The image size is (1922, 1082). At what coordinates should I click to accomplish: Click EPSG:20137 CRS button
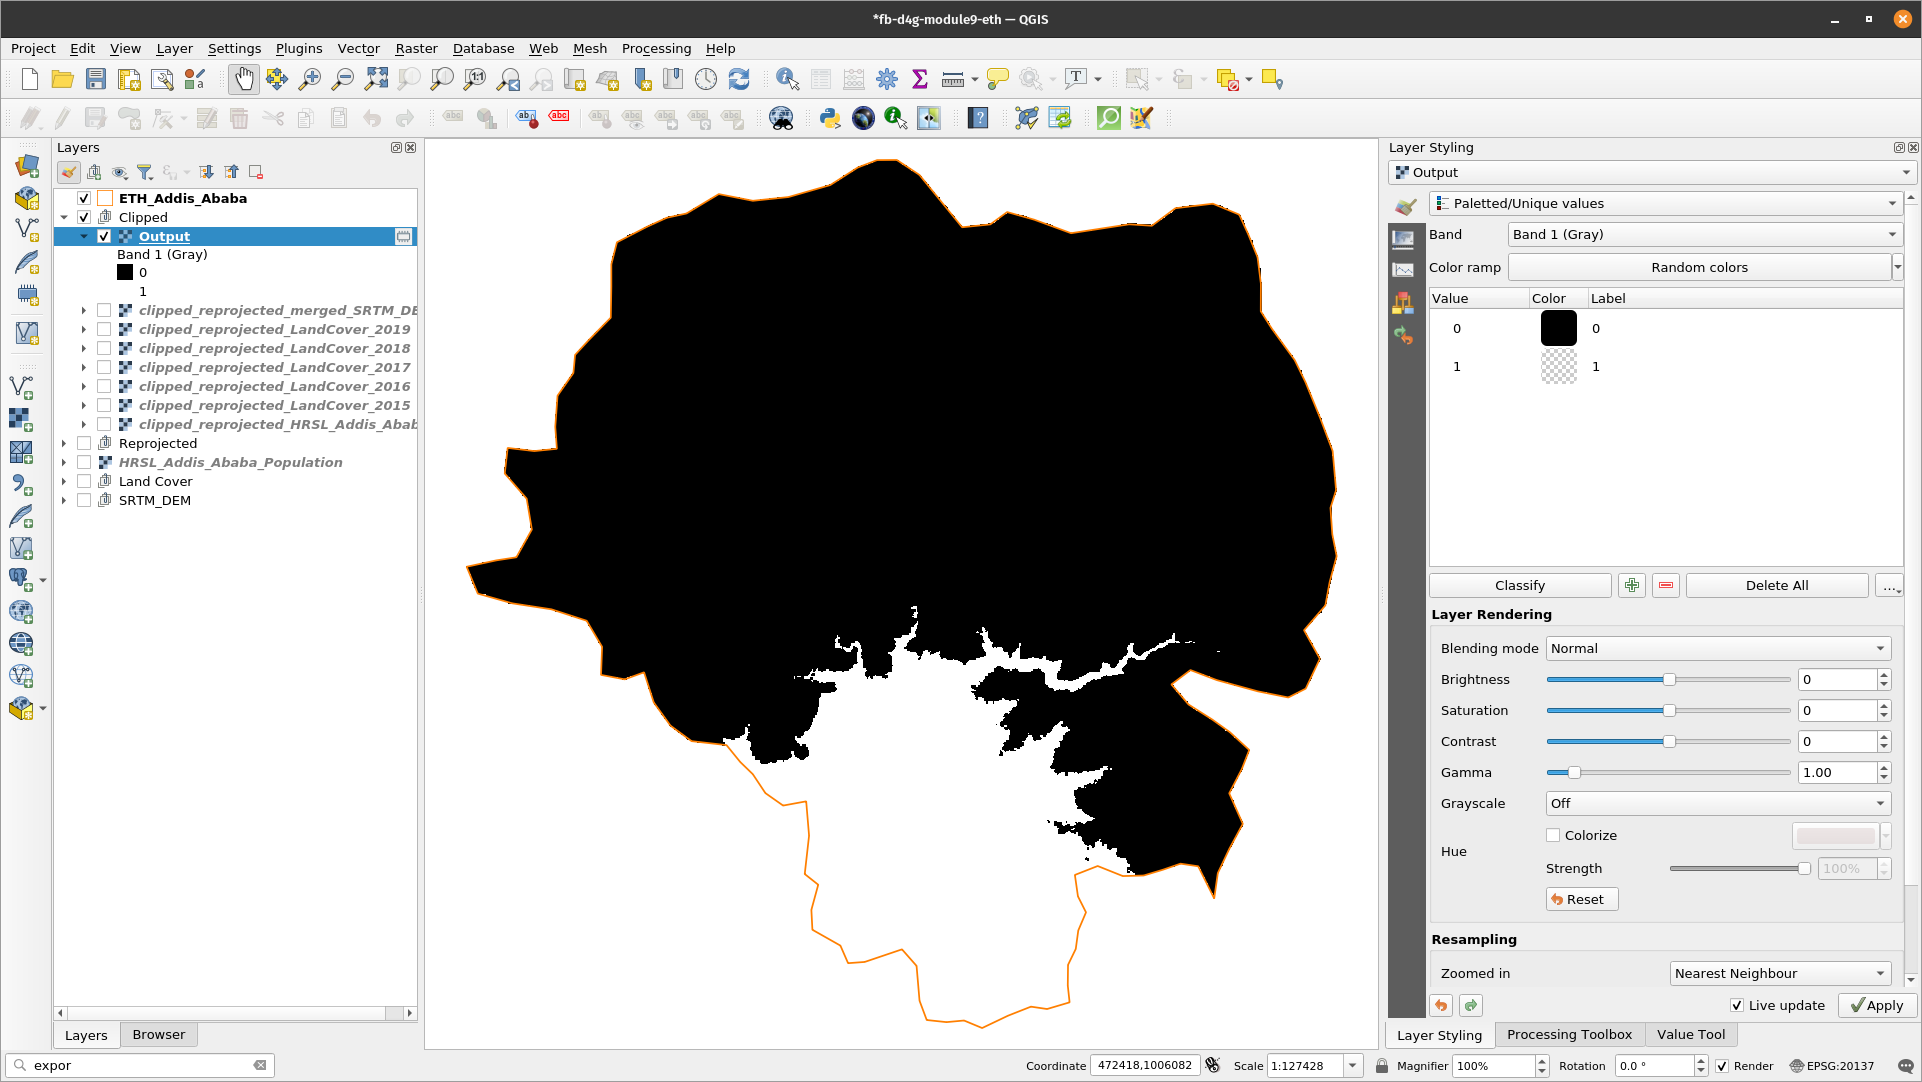coord(1832,1067)
